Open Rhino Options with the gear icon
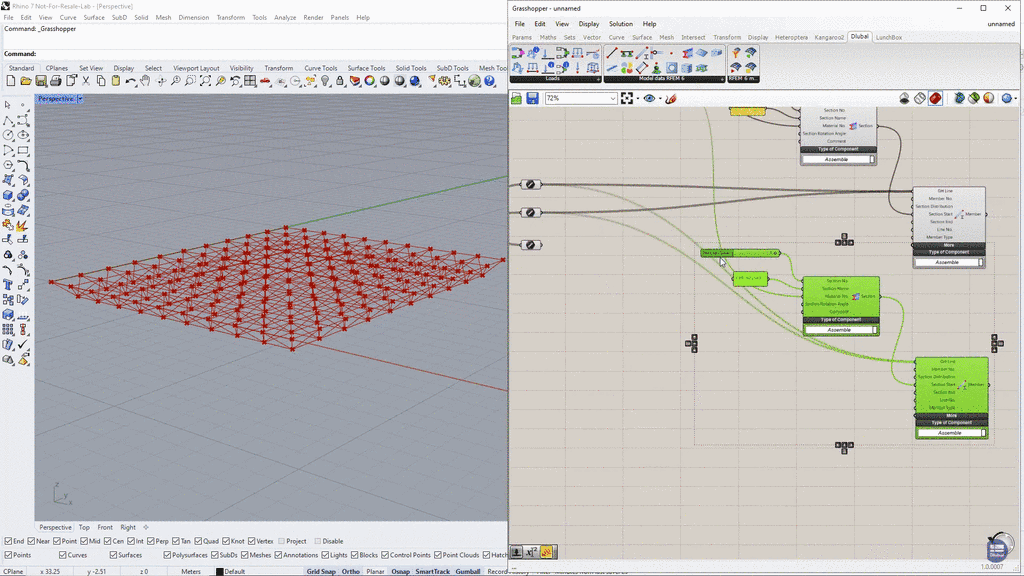The width and height of the screenshot is (1024, 576). [x=445, y=81]
